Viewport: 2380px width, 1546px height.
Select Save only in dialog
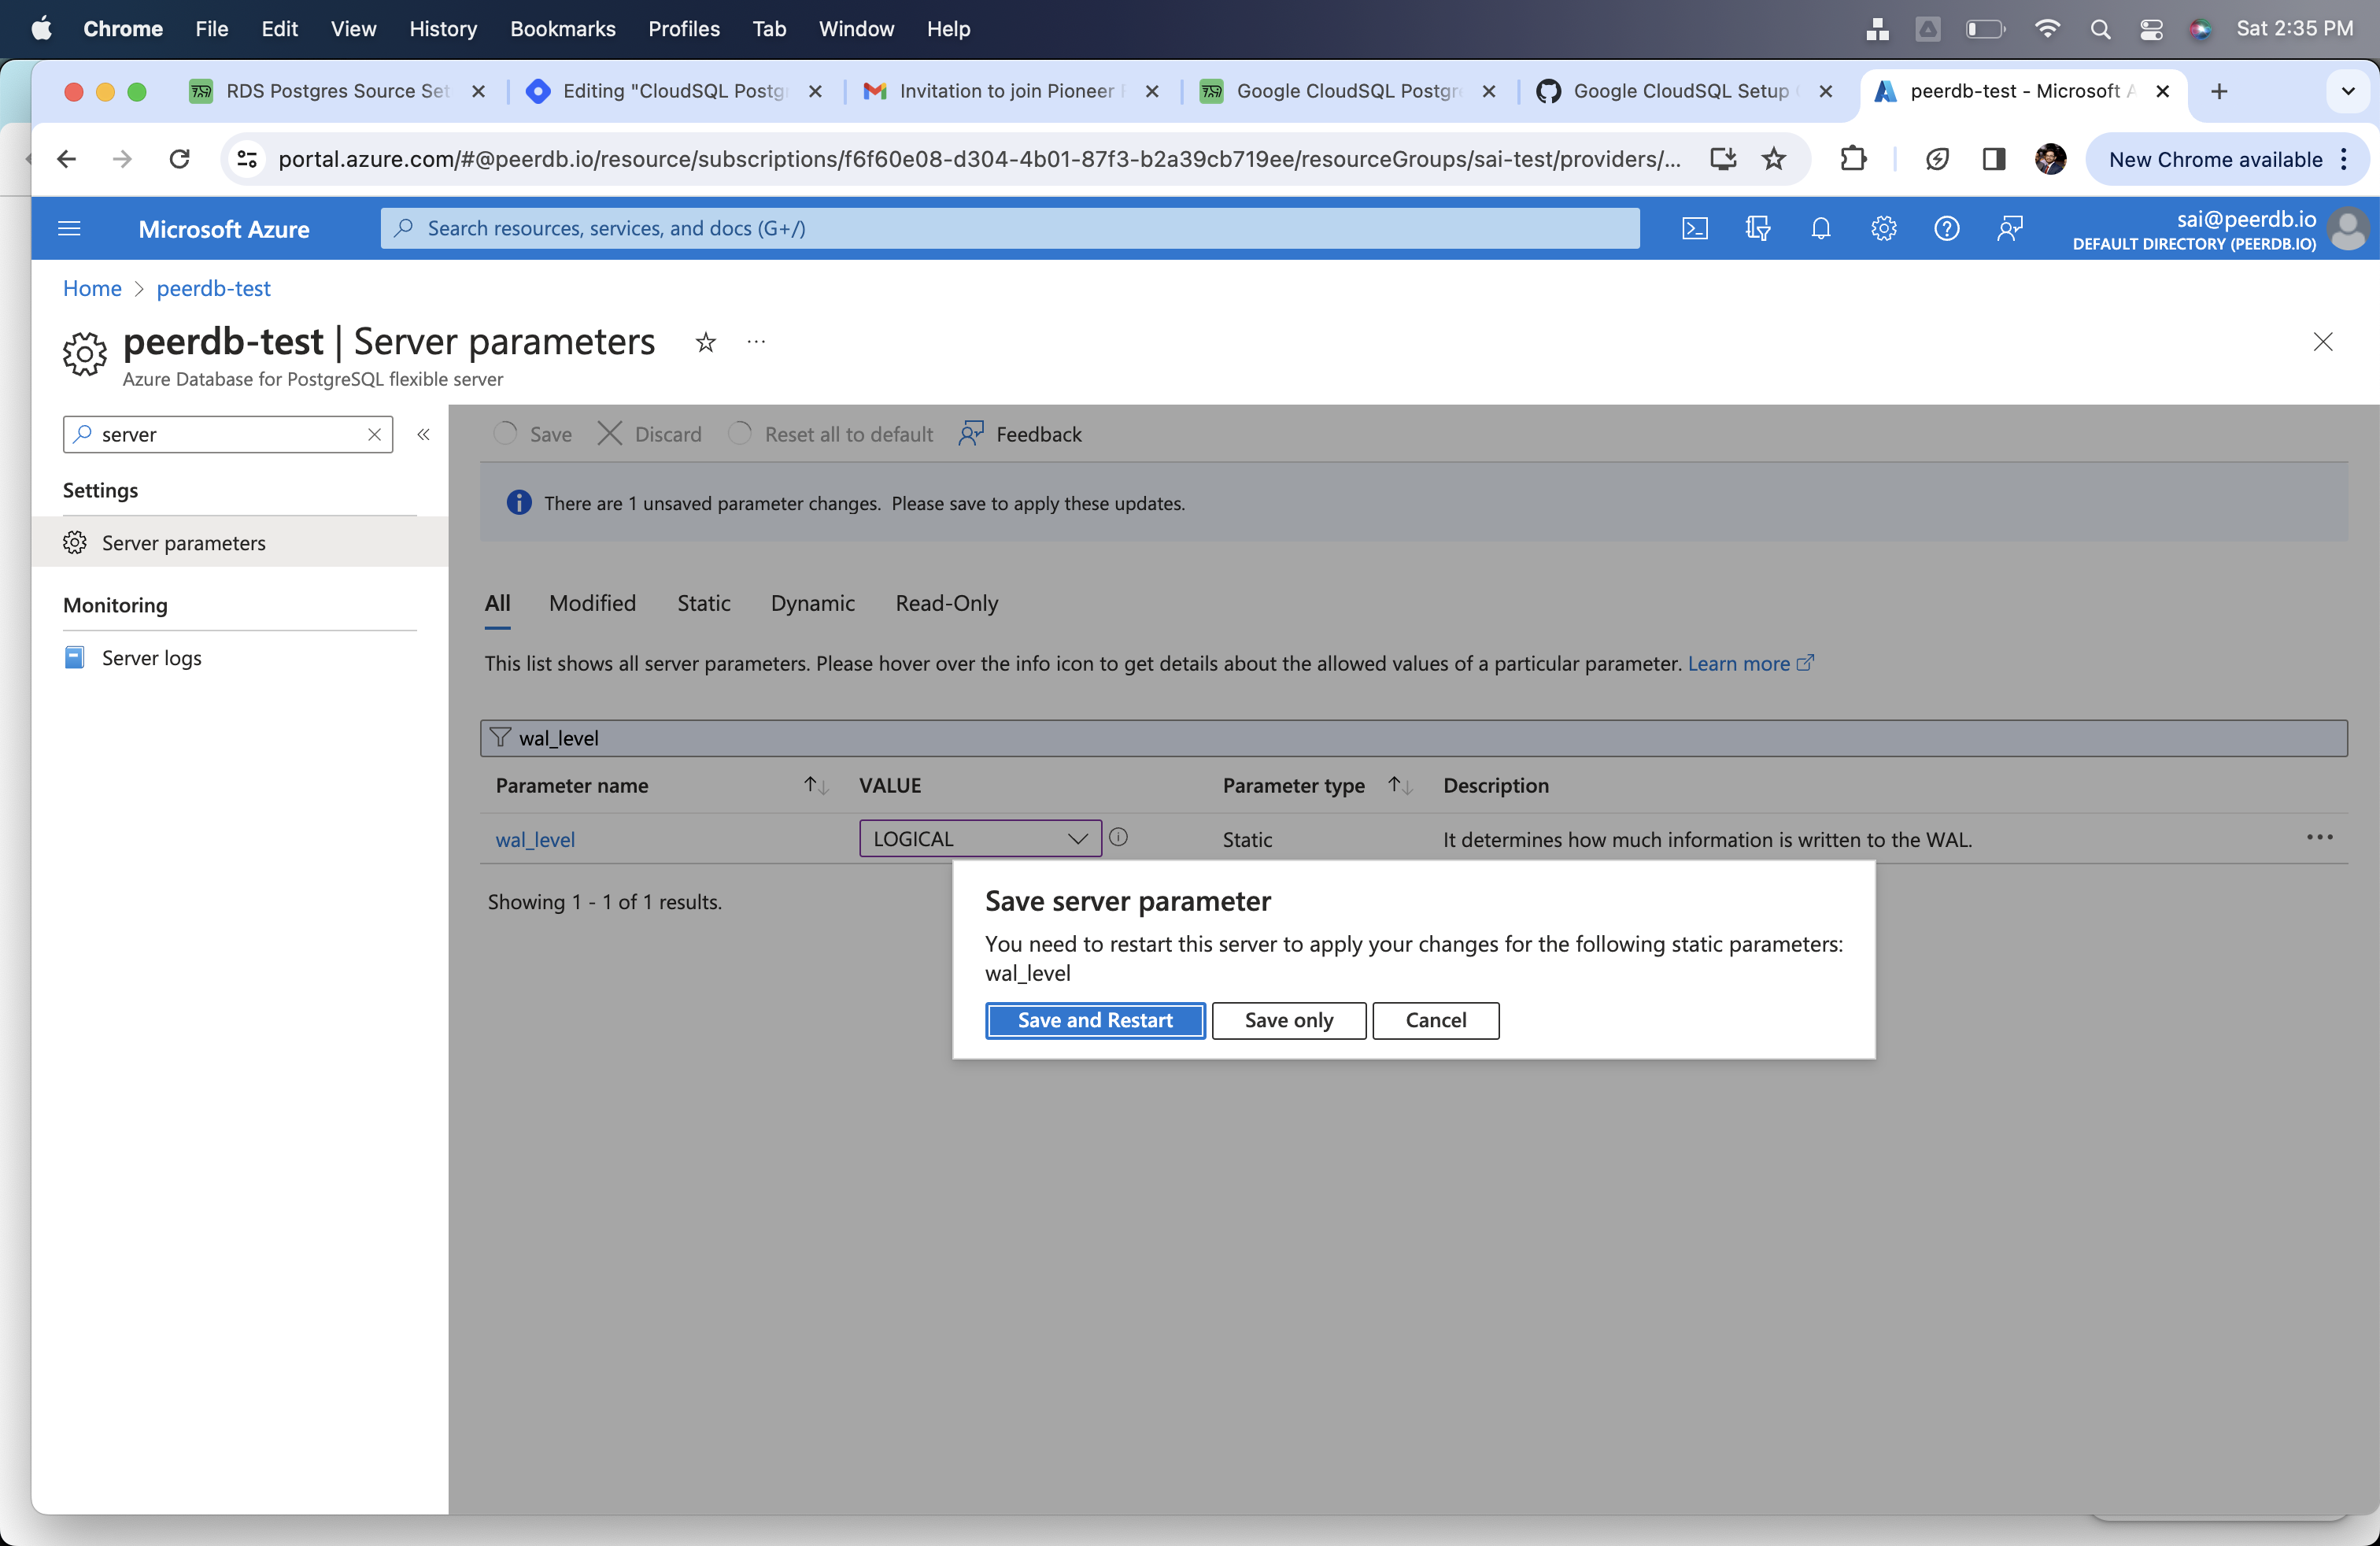point(1289,1019)
